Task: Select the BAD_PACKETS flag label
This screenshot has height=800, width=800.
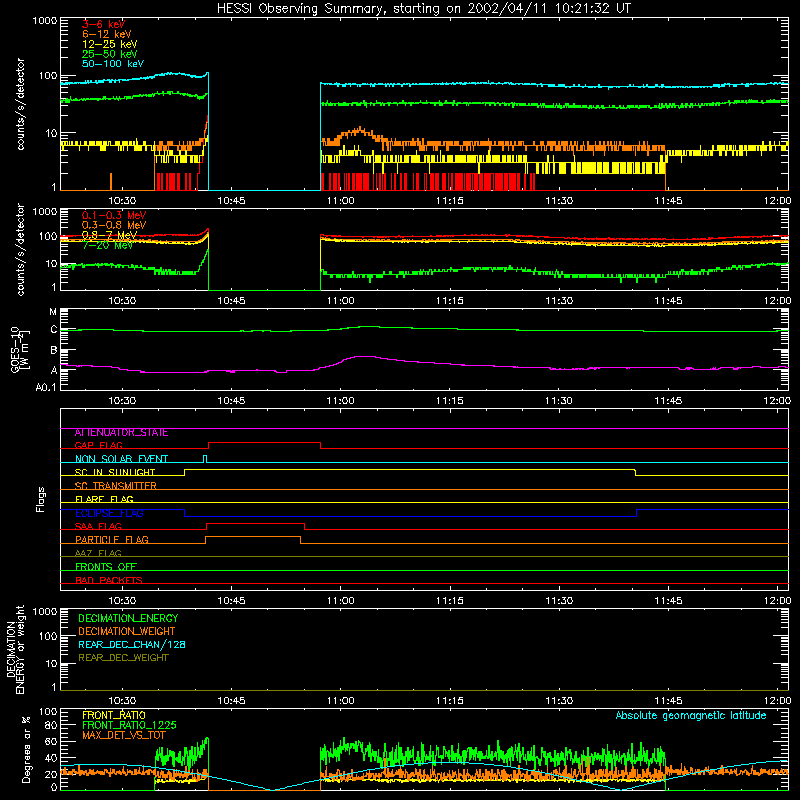Action: (109, 580)
